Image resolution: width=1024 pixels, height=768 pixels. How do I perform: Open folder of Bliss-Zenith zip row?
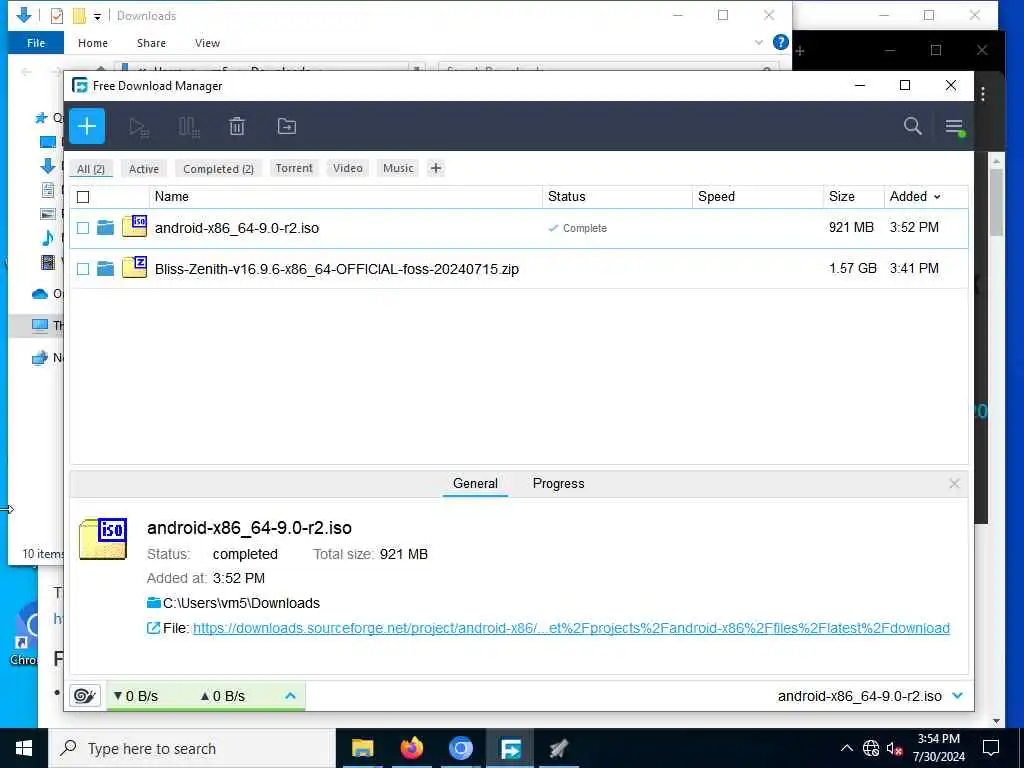pyautogui.click(x=105, y=268)
